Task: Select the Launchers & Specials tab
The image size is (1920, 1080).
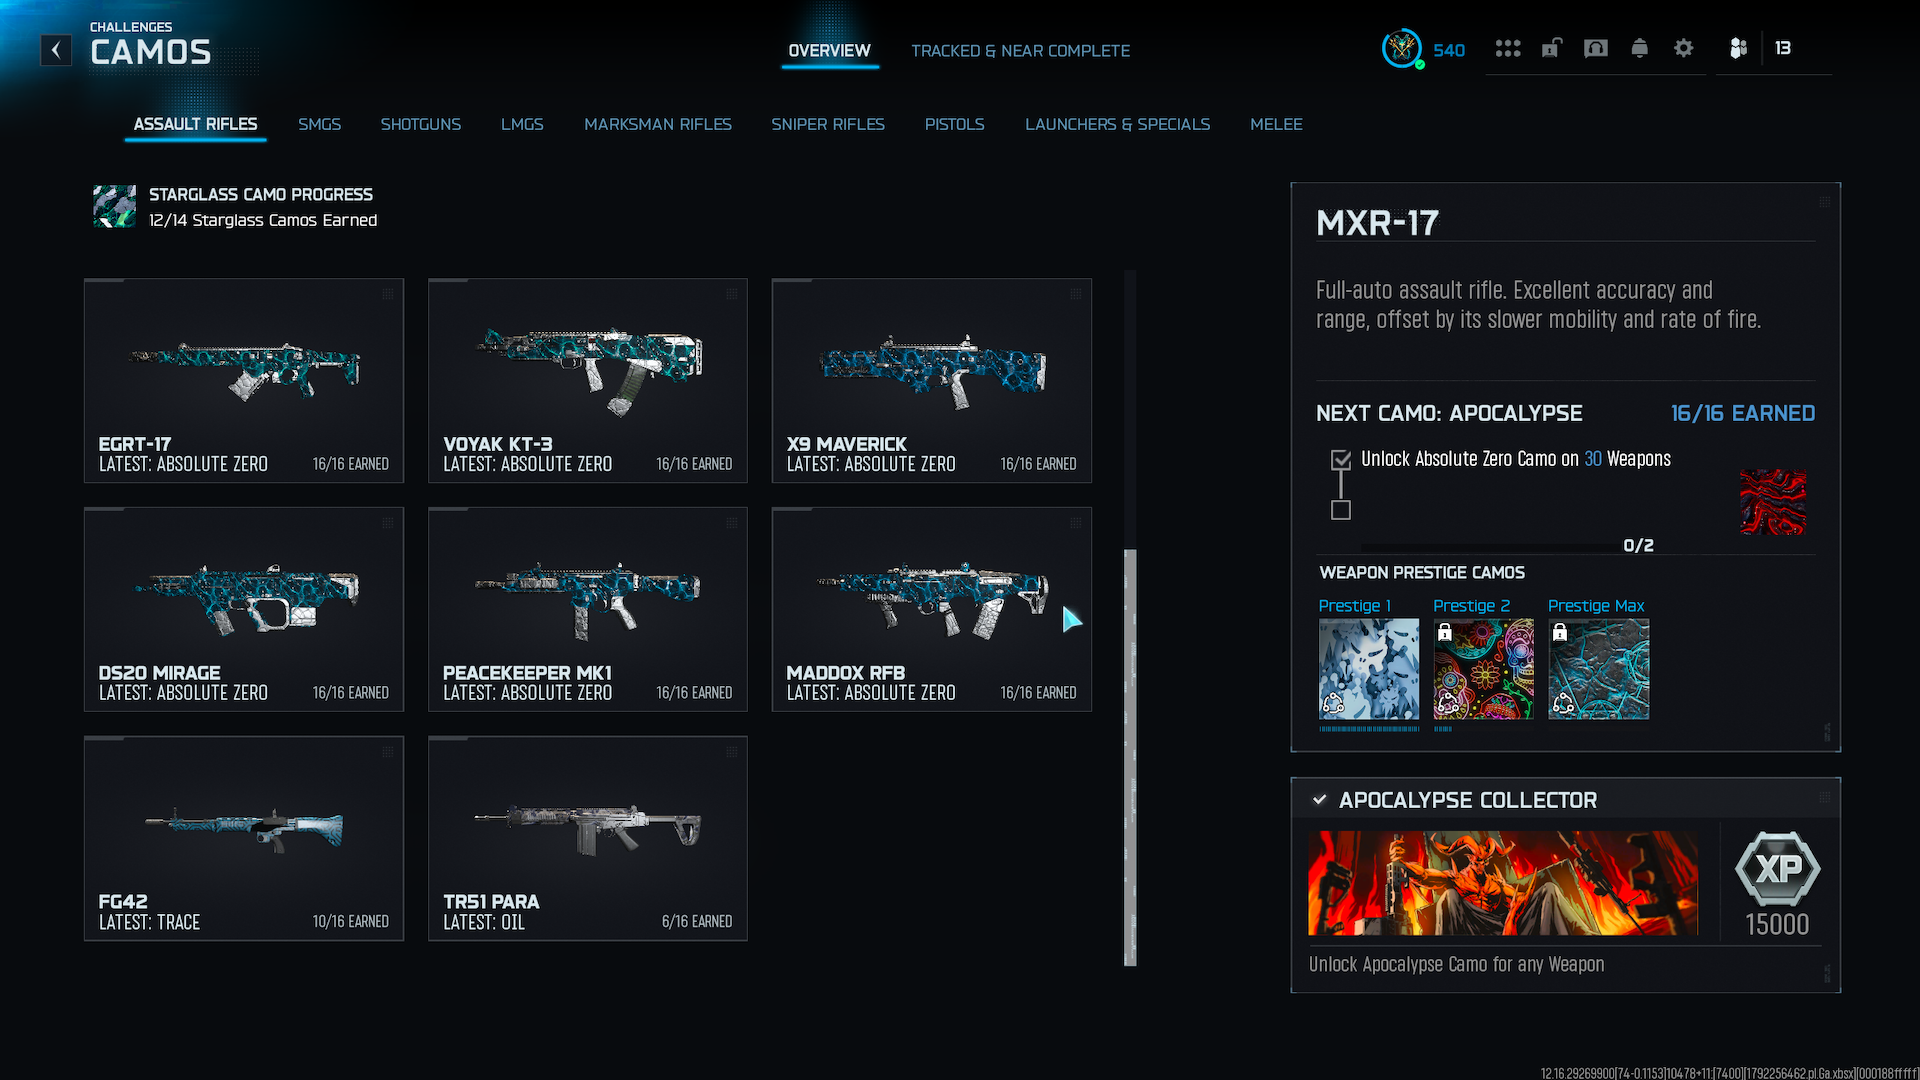Action: [1118, 124]
